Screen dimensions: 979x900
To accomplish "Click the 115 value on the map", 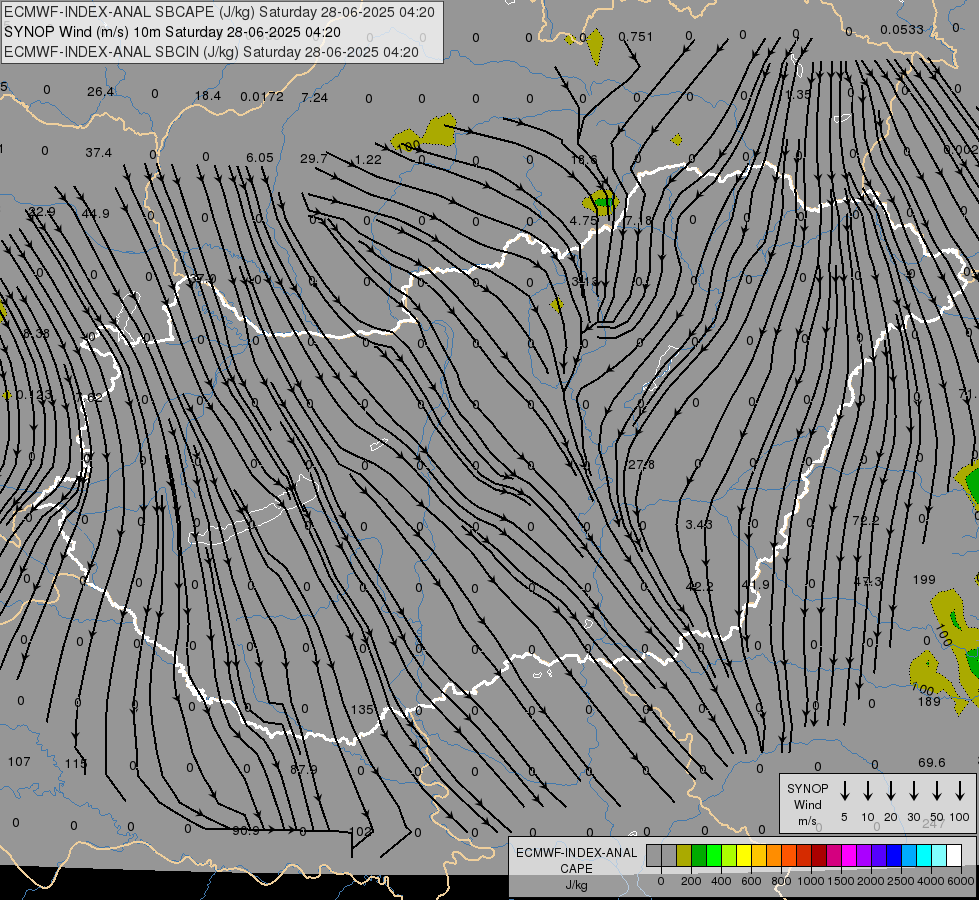I will [x=76, y=764].
